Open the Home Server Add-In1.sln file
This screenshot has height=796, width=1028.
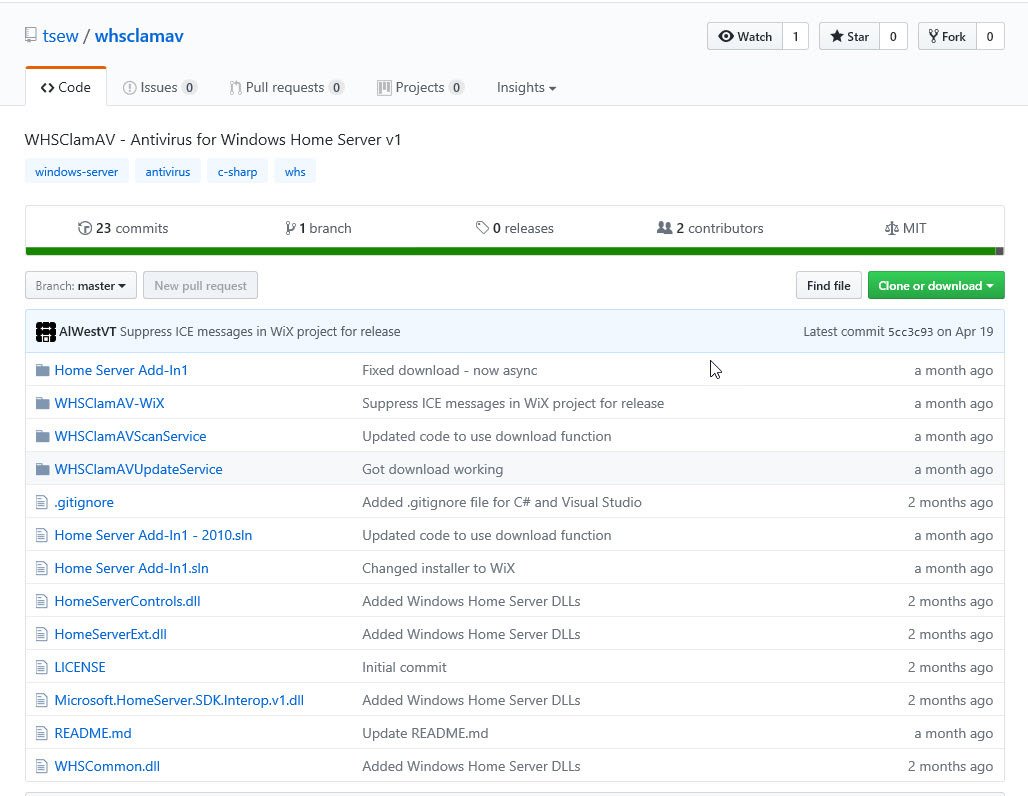(132, 568)
